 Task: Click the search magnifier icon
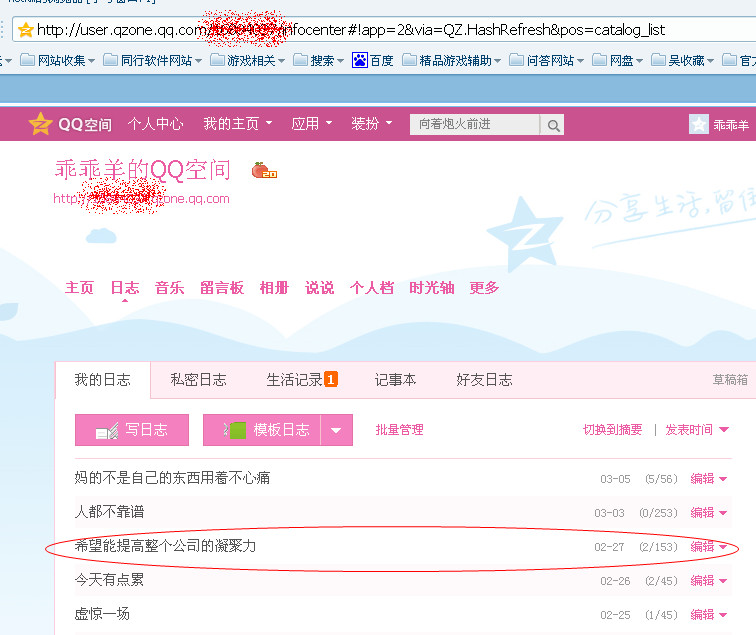[553, 125]
